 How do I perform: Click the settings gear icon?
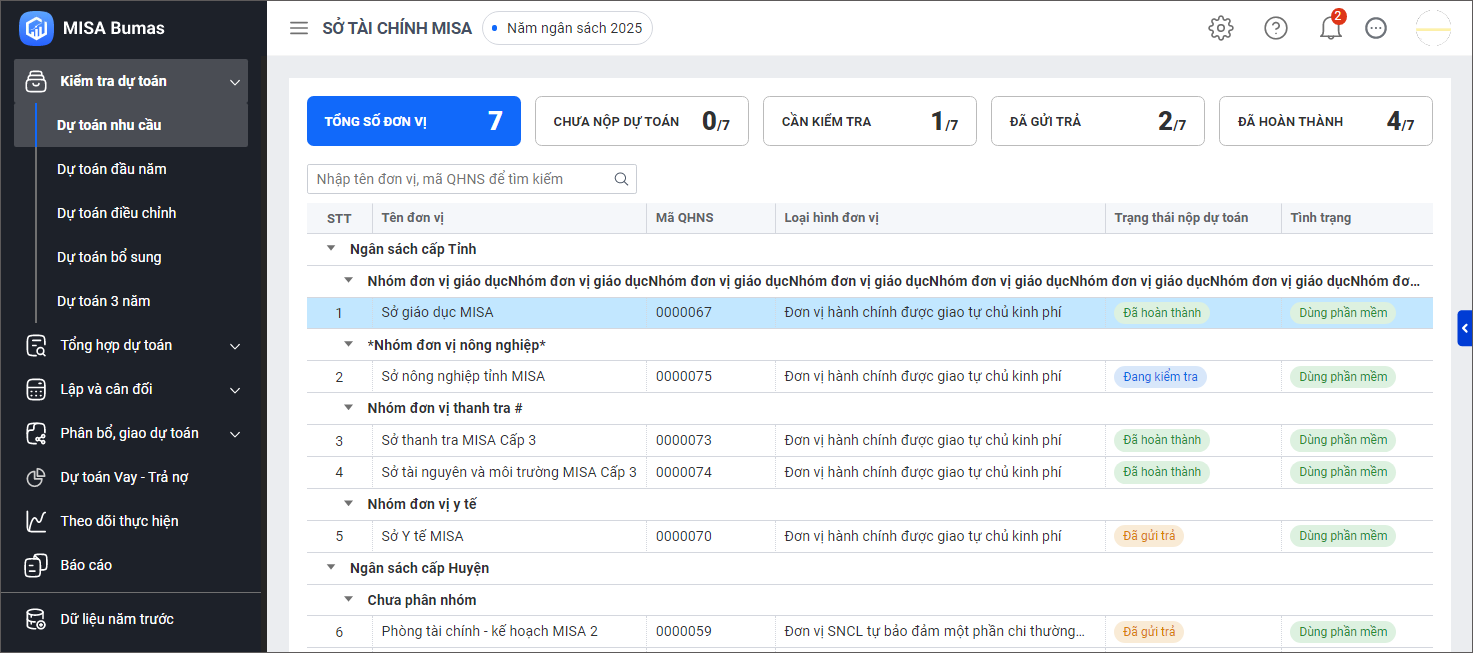coord(1220,28)
